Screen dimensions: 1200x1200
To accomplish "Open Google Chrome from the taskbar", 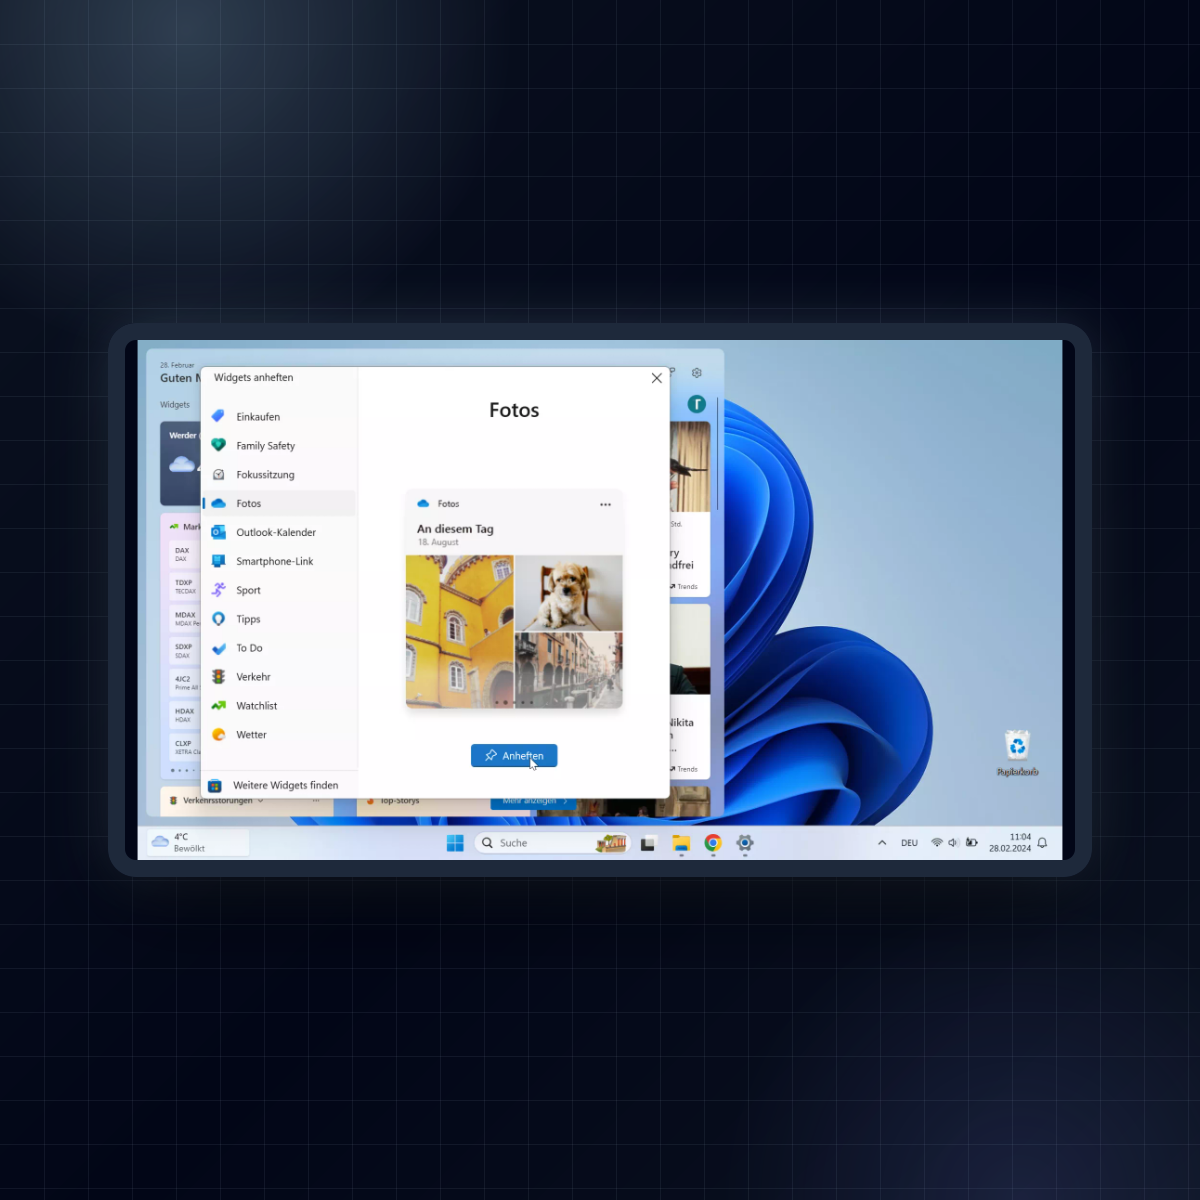I will (x=713, y=843).
